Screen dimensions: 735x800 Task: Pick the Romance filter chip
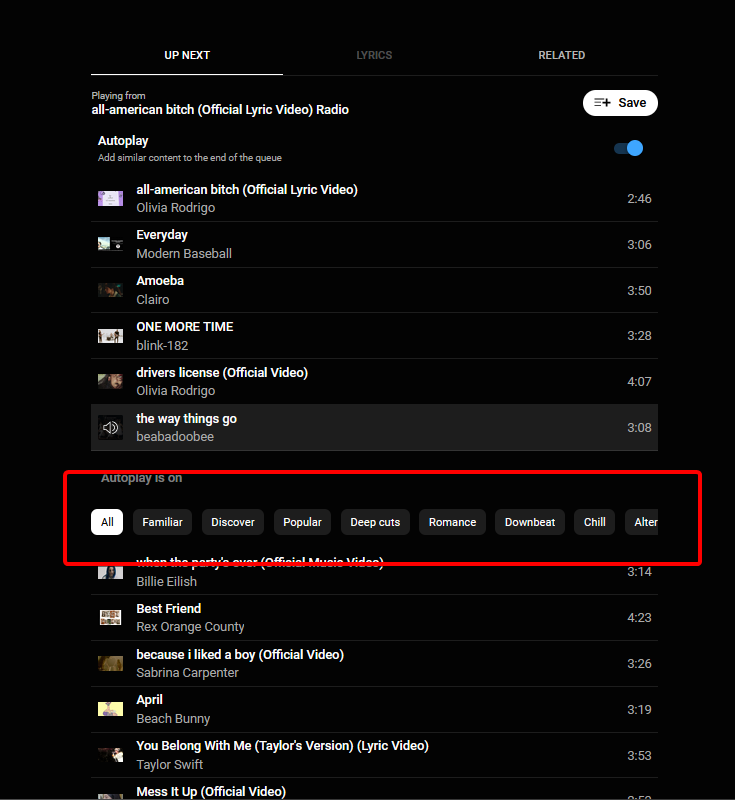pyautogui.click(x=452, y=522)
